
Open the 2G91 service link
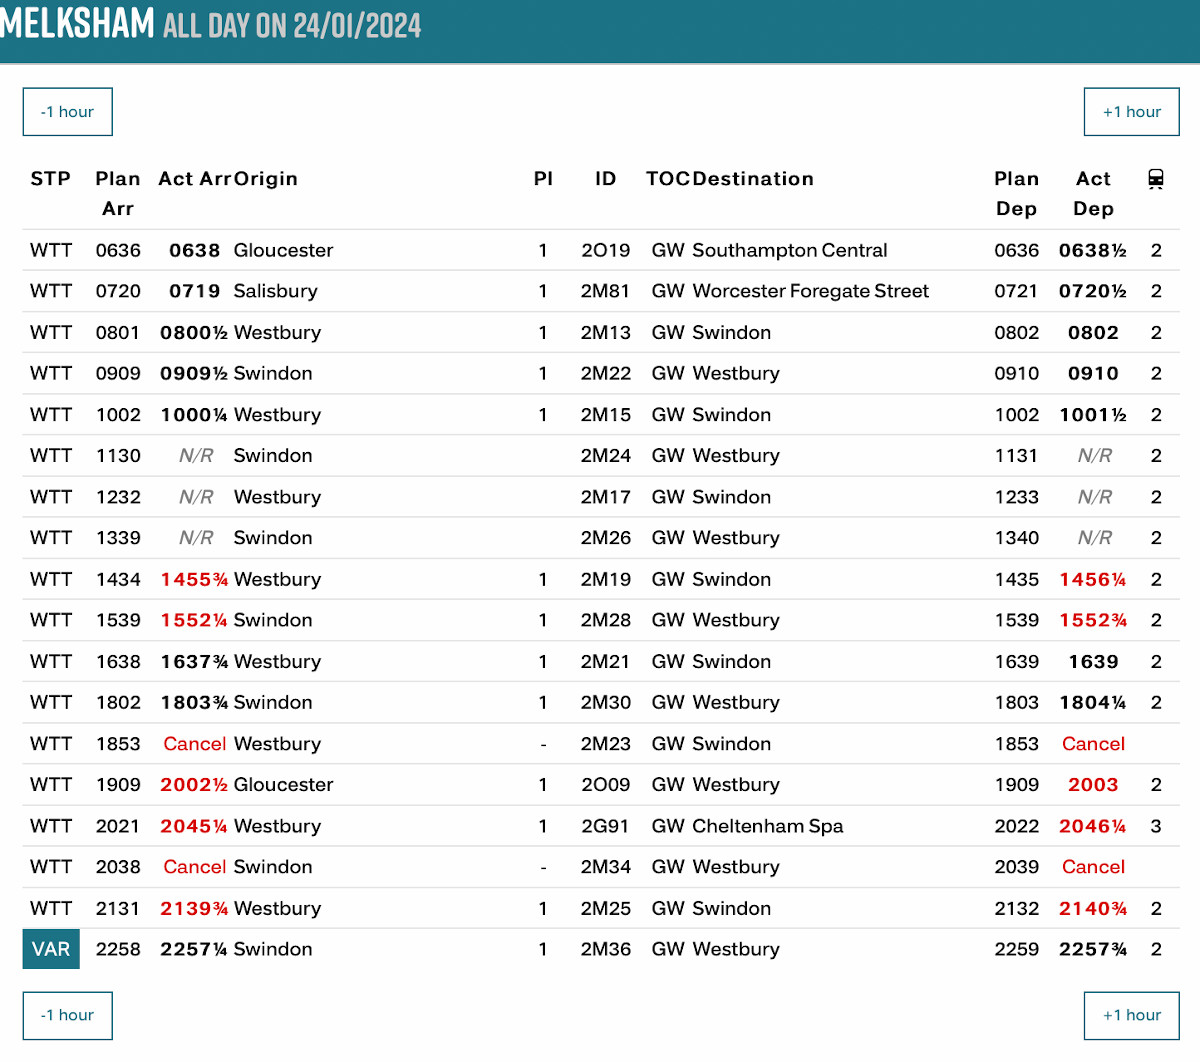605,827
